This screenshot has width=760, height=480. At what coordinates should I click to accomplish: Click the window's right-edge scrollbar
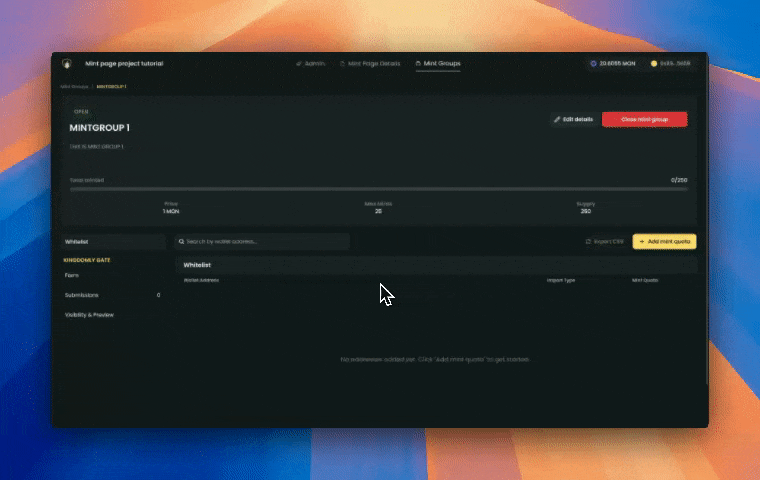tap(707, 240)
